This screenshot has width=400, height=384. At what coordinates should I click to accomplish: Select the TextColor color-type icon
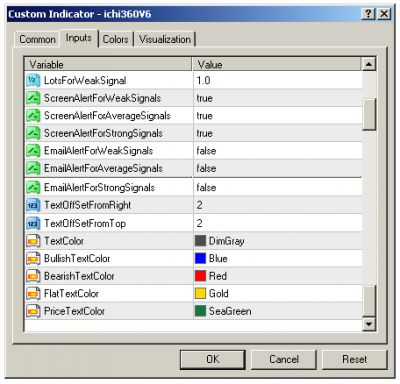click(x=33, y=241)
